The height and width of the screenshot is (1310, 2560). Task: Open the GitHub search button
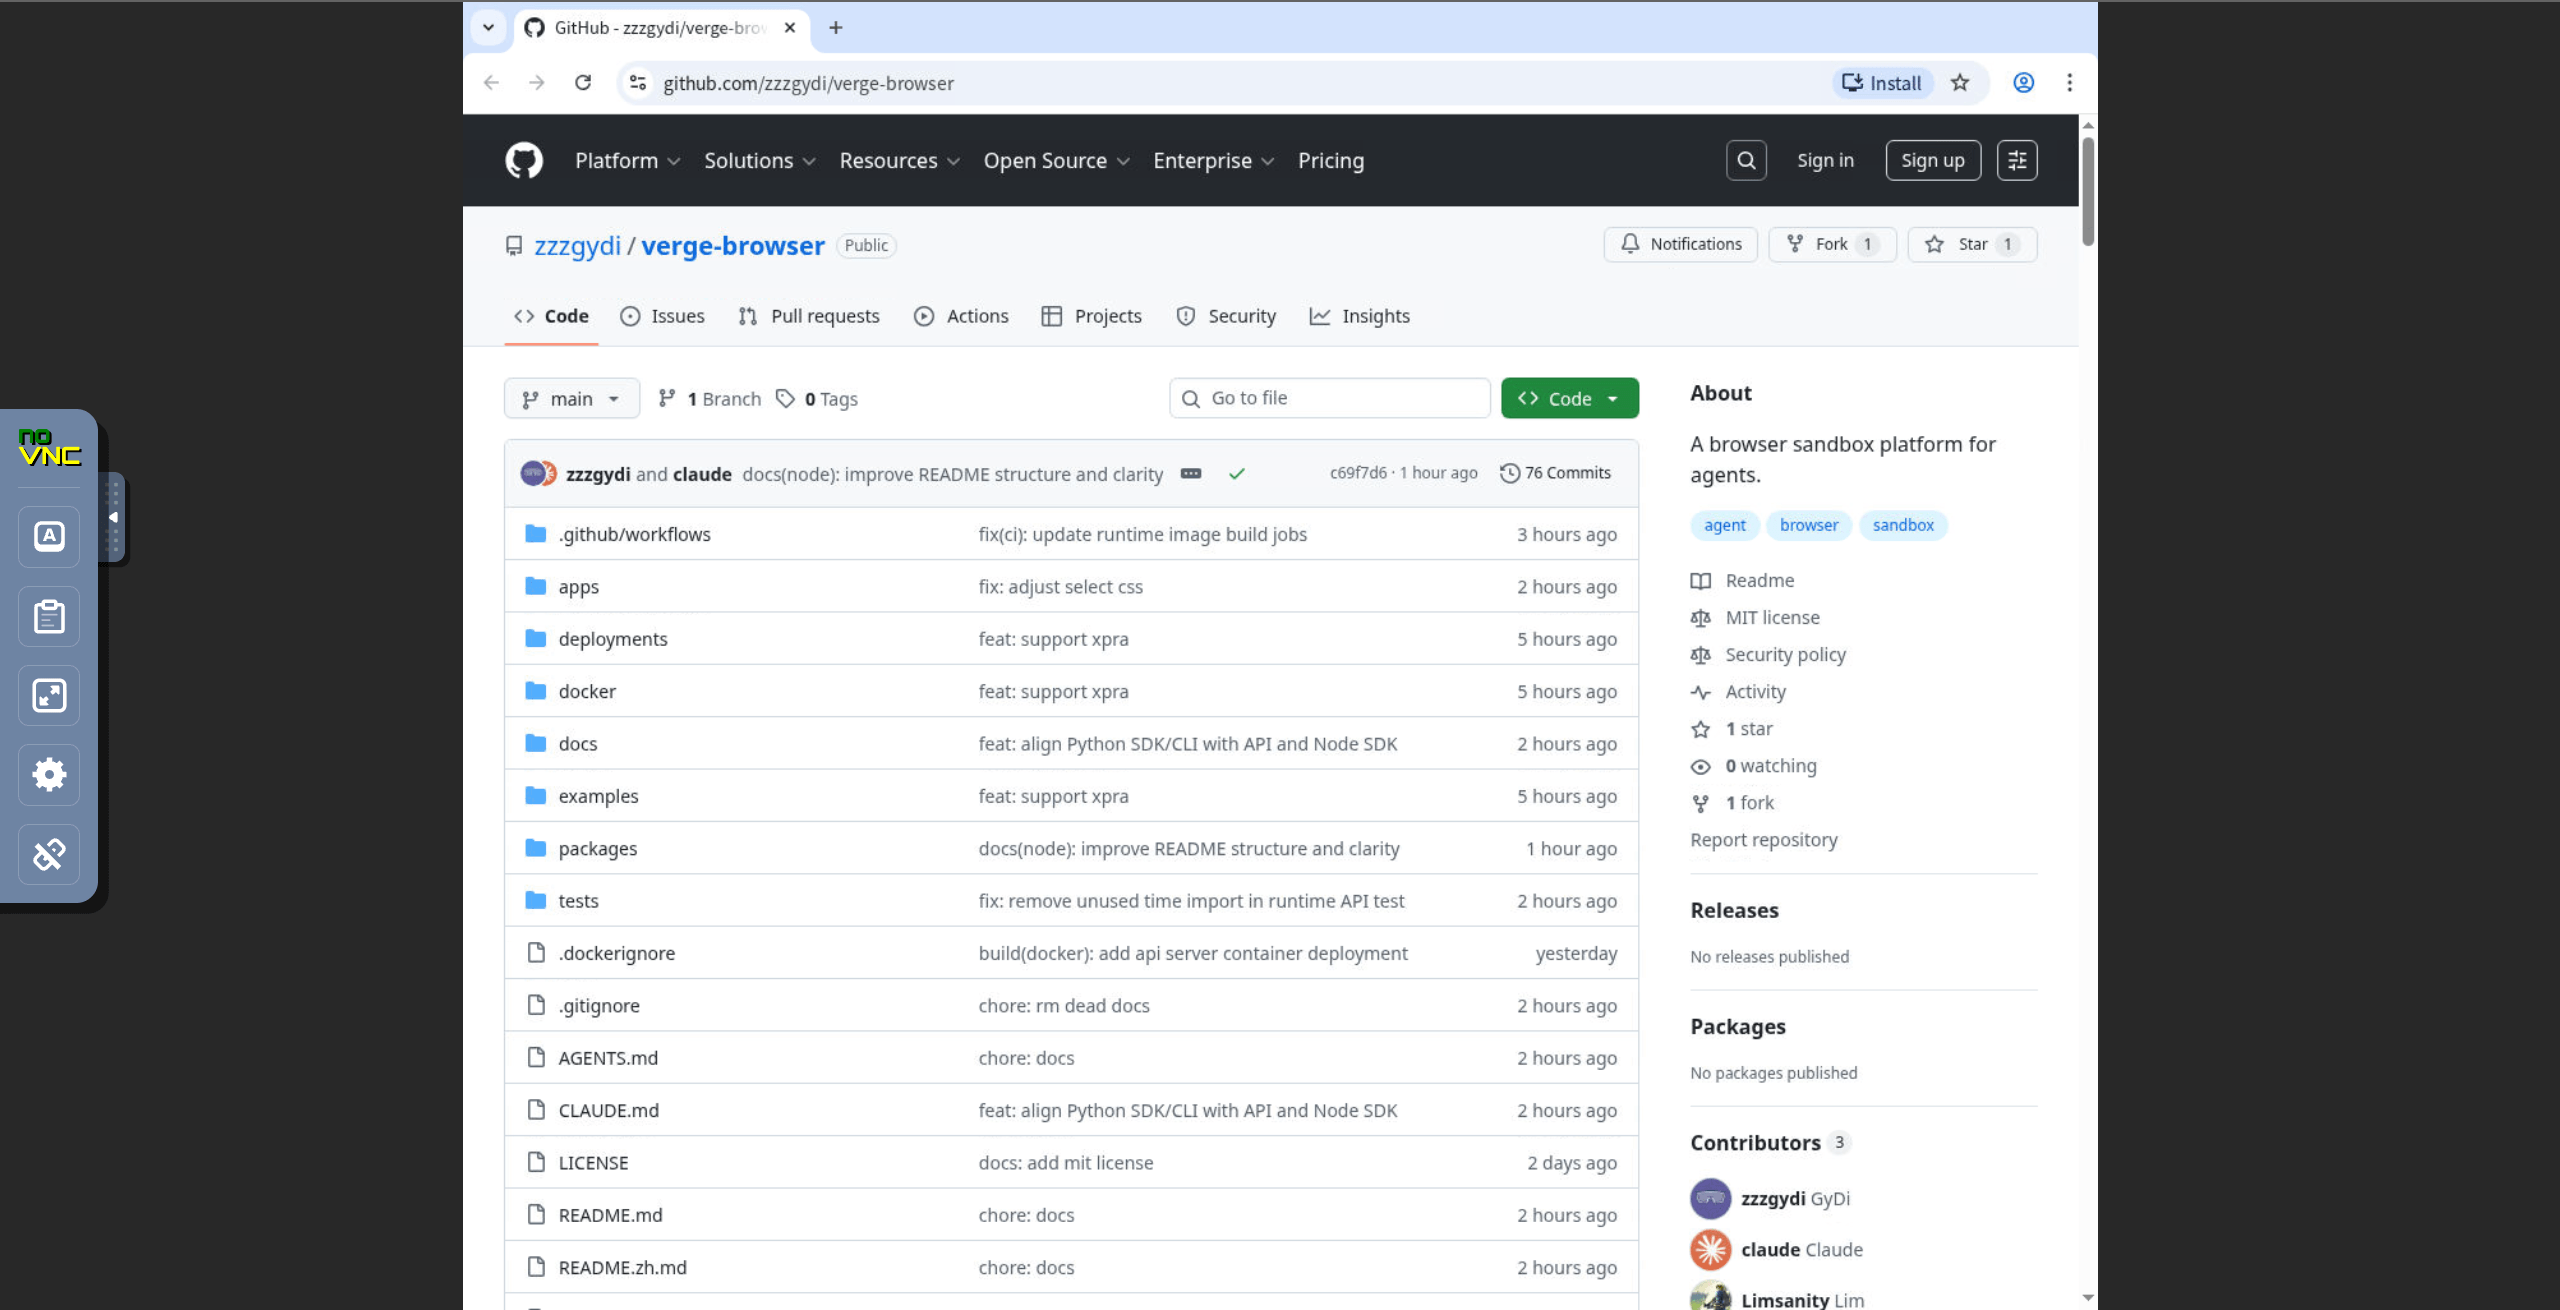(1746, 160)
